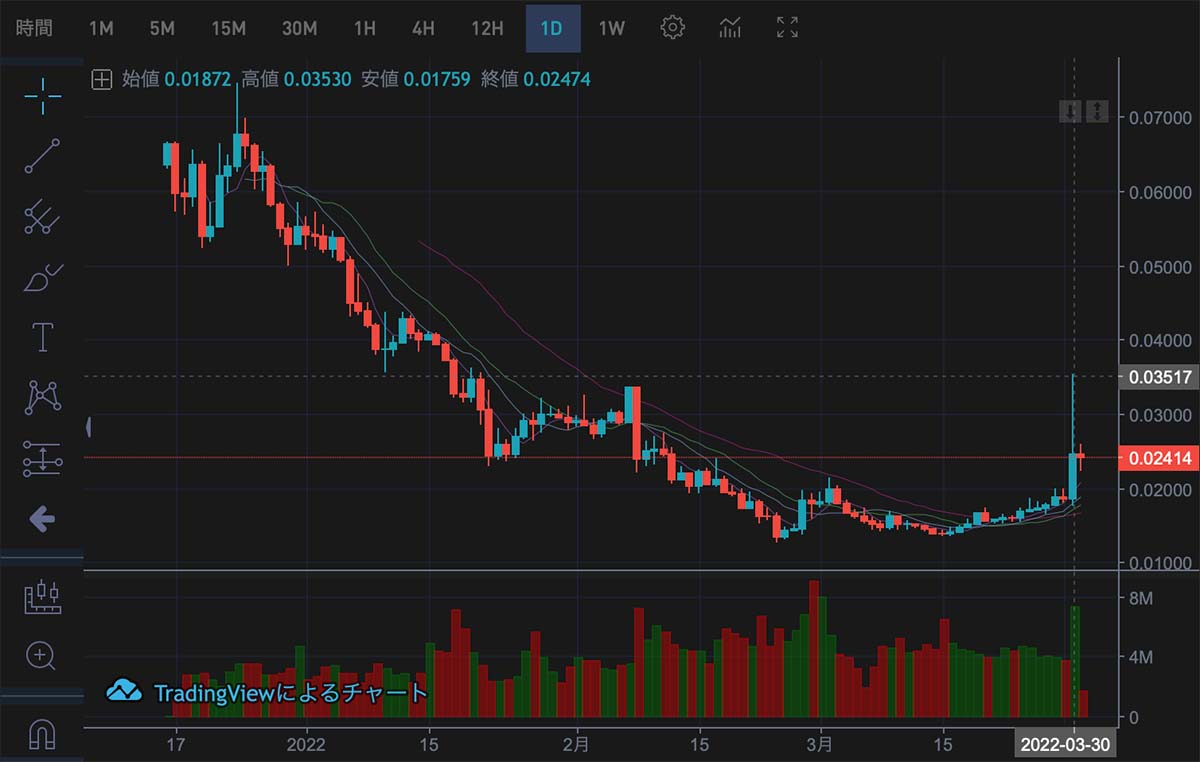Click the 終値 0.02474 legend value
Viewport: 1200px width, 762px height.
(x=535, y=79)
